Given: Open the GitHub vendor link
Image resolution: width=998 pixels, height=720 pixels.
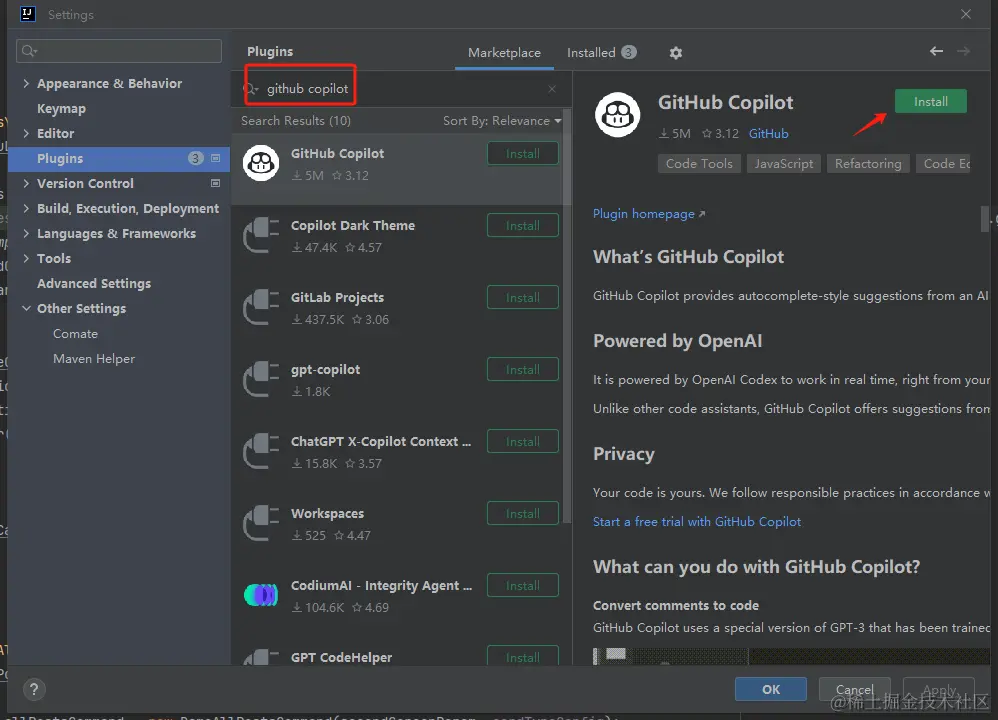Looking at the screenshot, I should pos(768,134).
